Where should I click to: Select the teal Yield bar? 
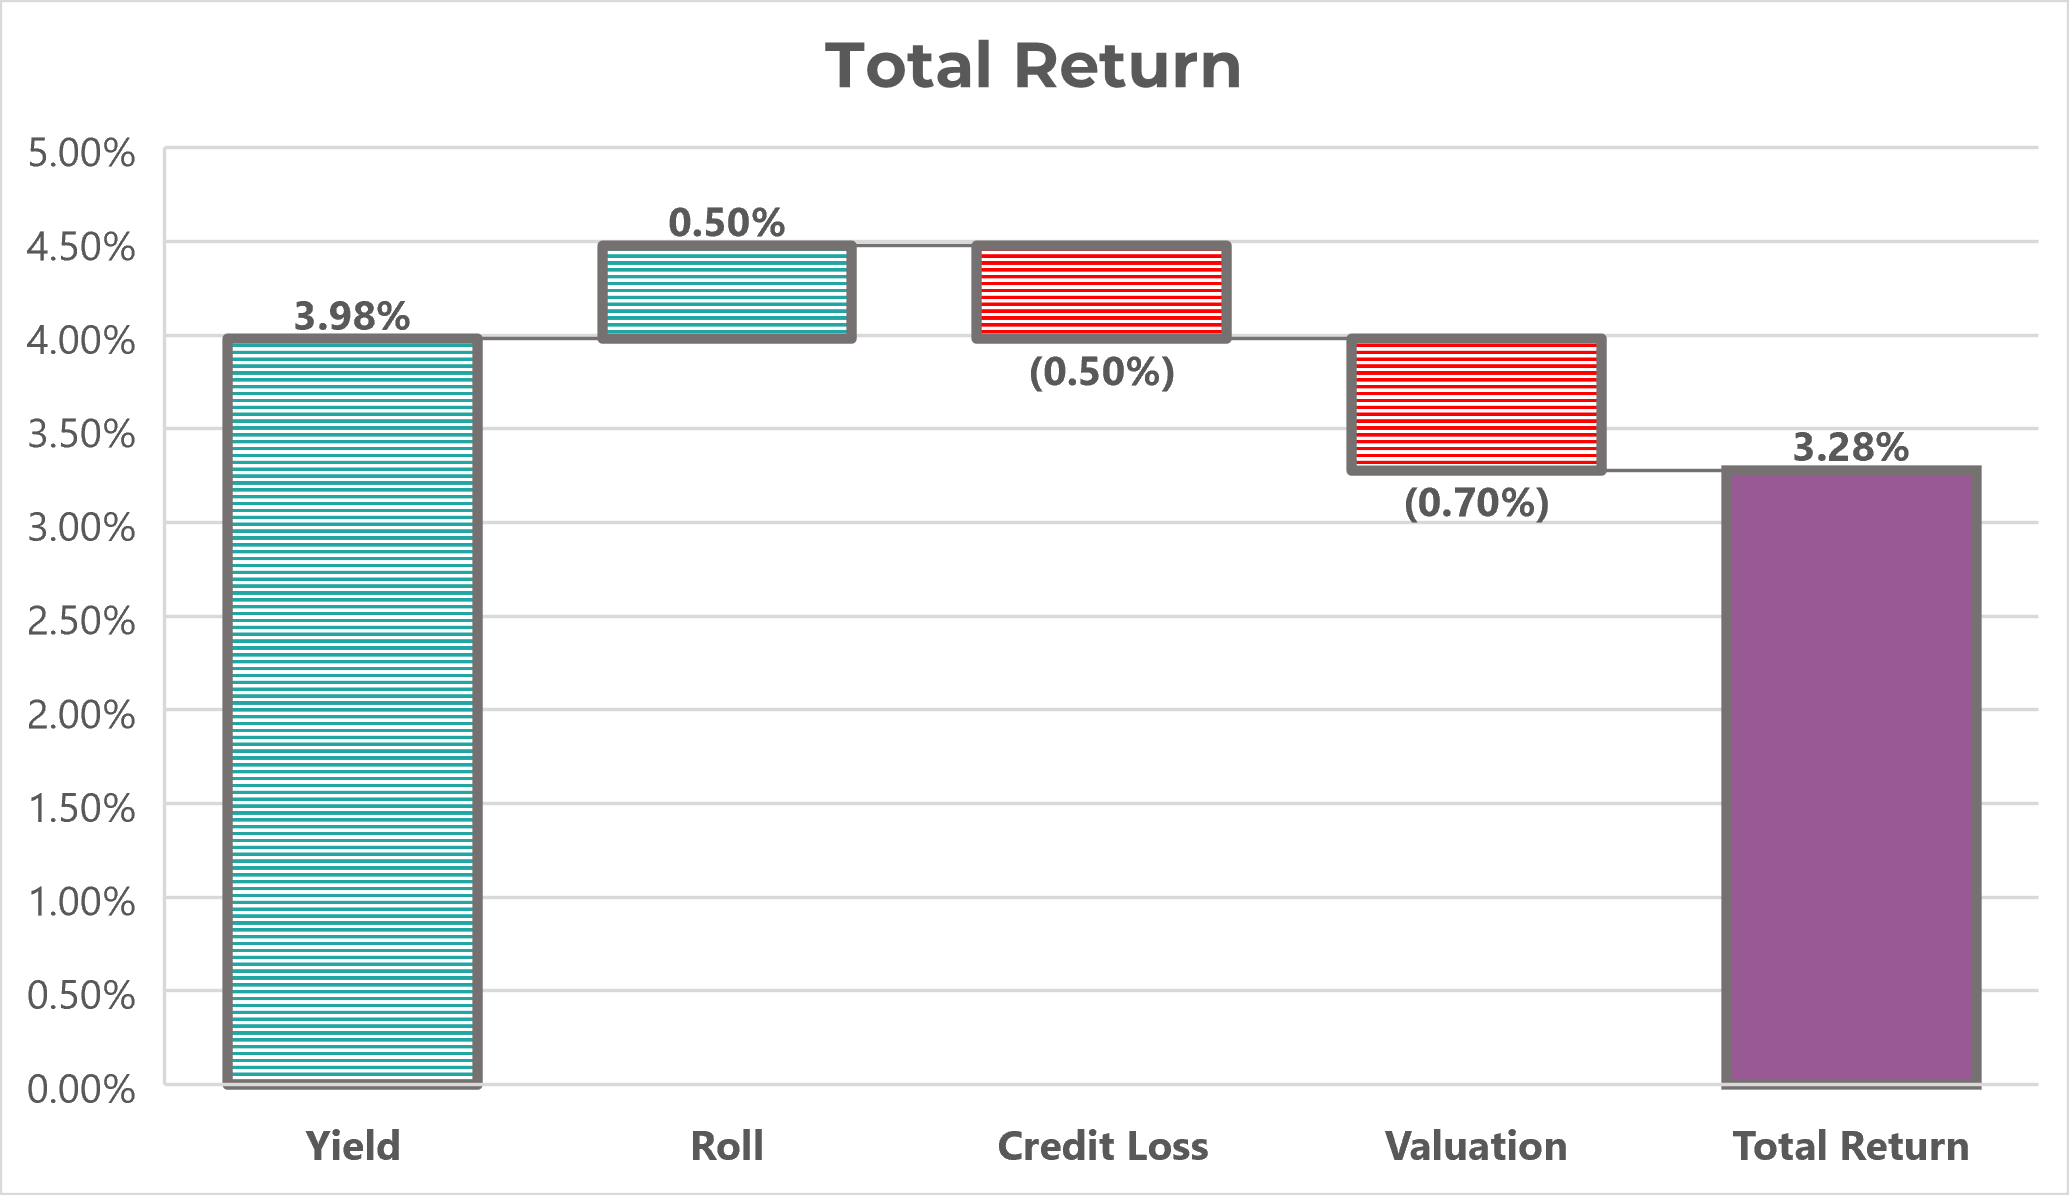coord(352,710)
